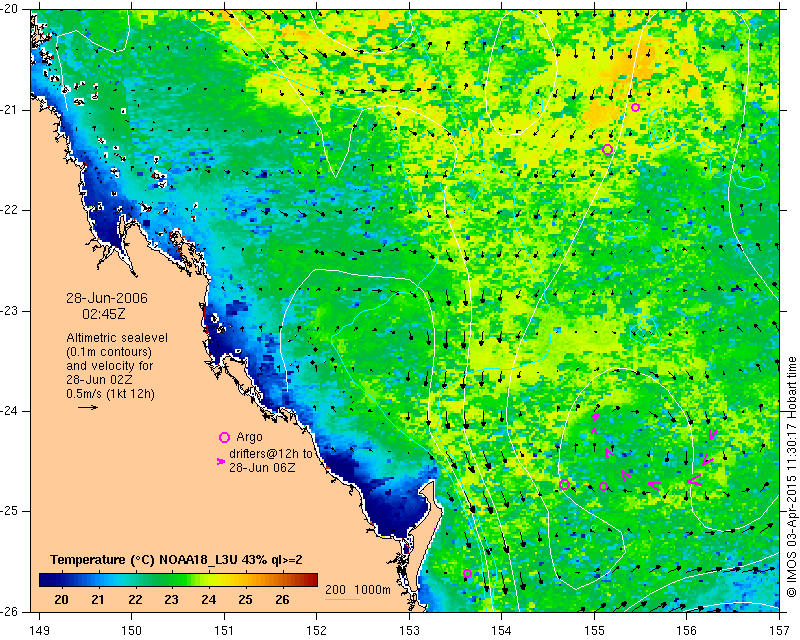800x640 pixels.
Task: Click the longitude axis label 156
Action: 686,631
